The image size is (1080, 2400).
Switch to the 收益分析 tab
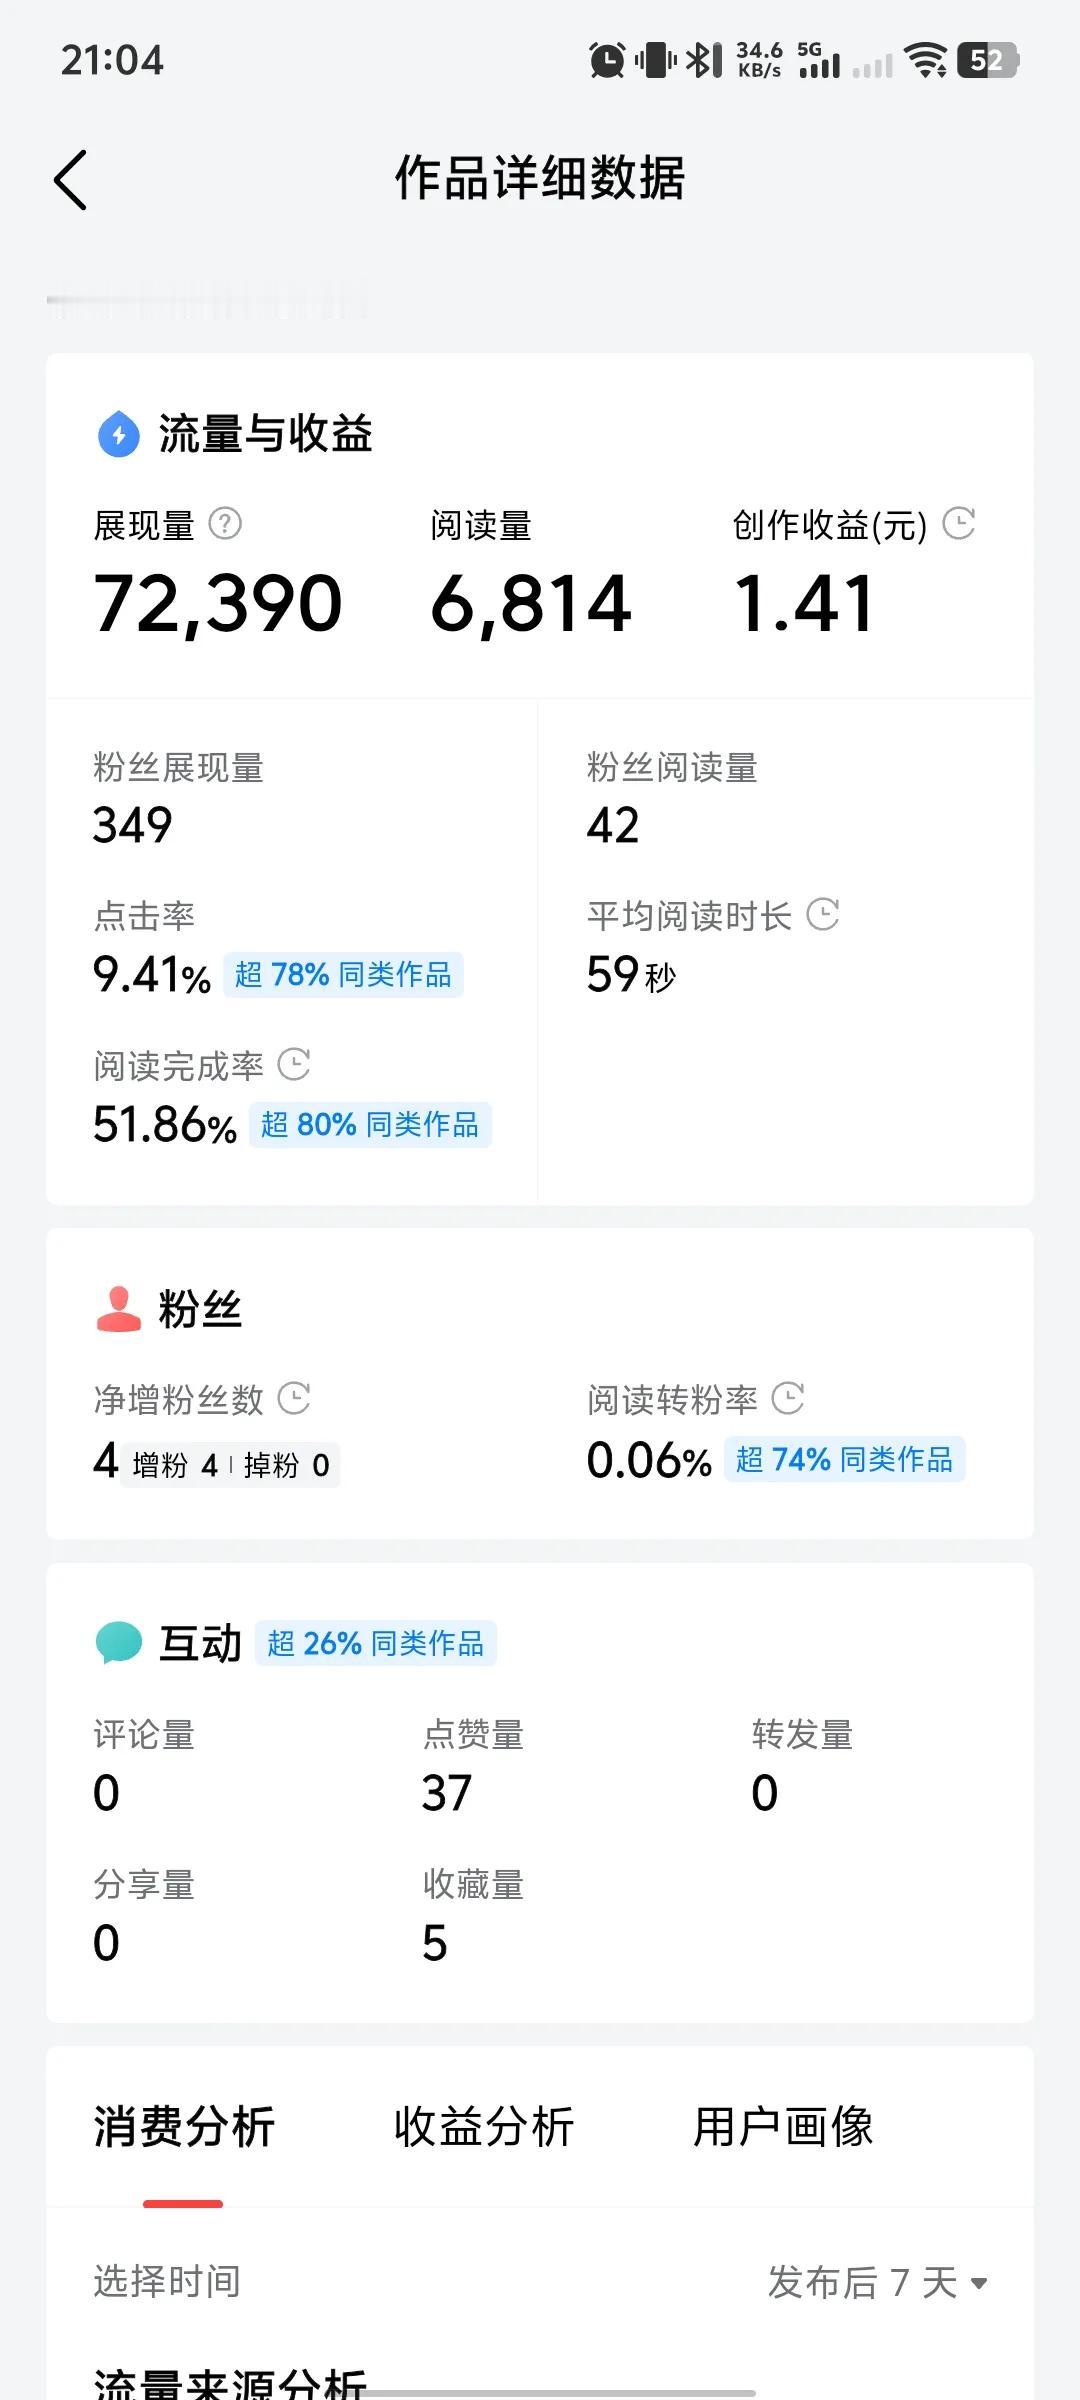pyautogui.click(x=484, y=2127)
